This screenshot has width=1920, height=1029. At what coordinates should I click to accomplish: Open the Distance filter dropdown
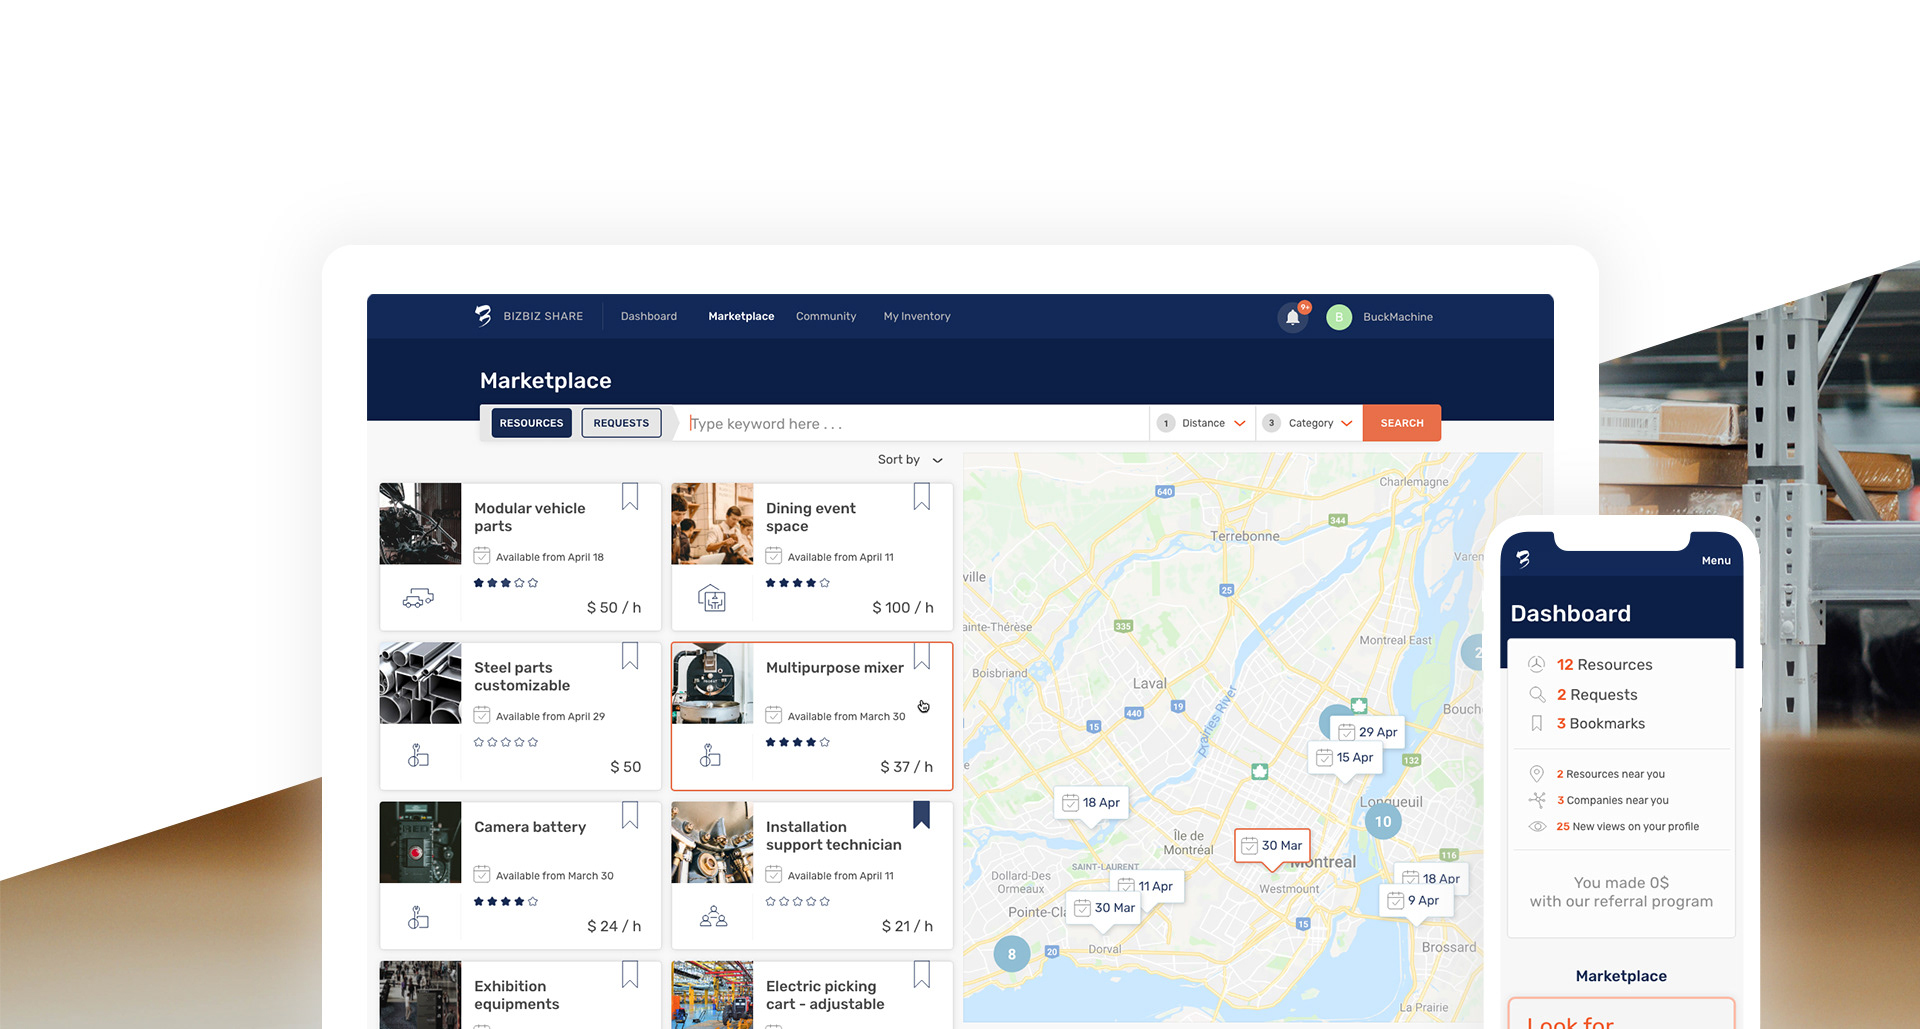pyautogui.click(x=1202, y=423)
